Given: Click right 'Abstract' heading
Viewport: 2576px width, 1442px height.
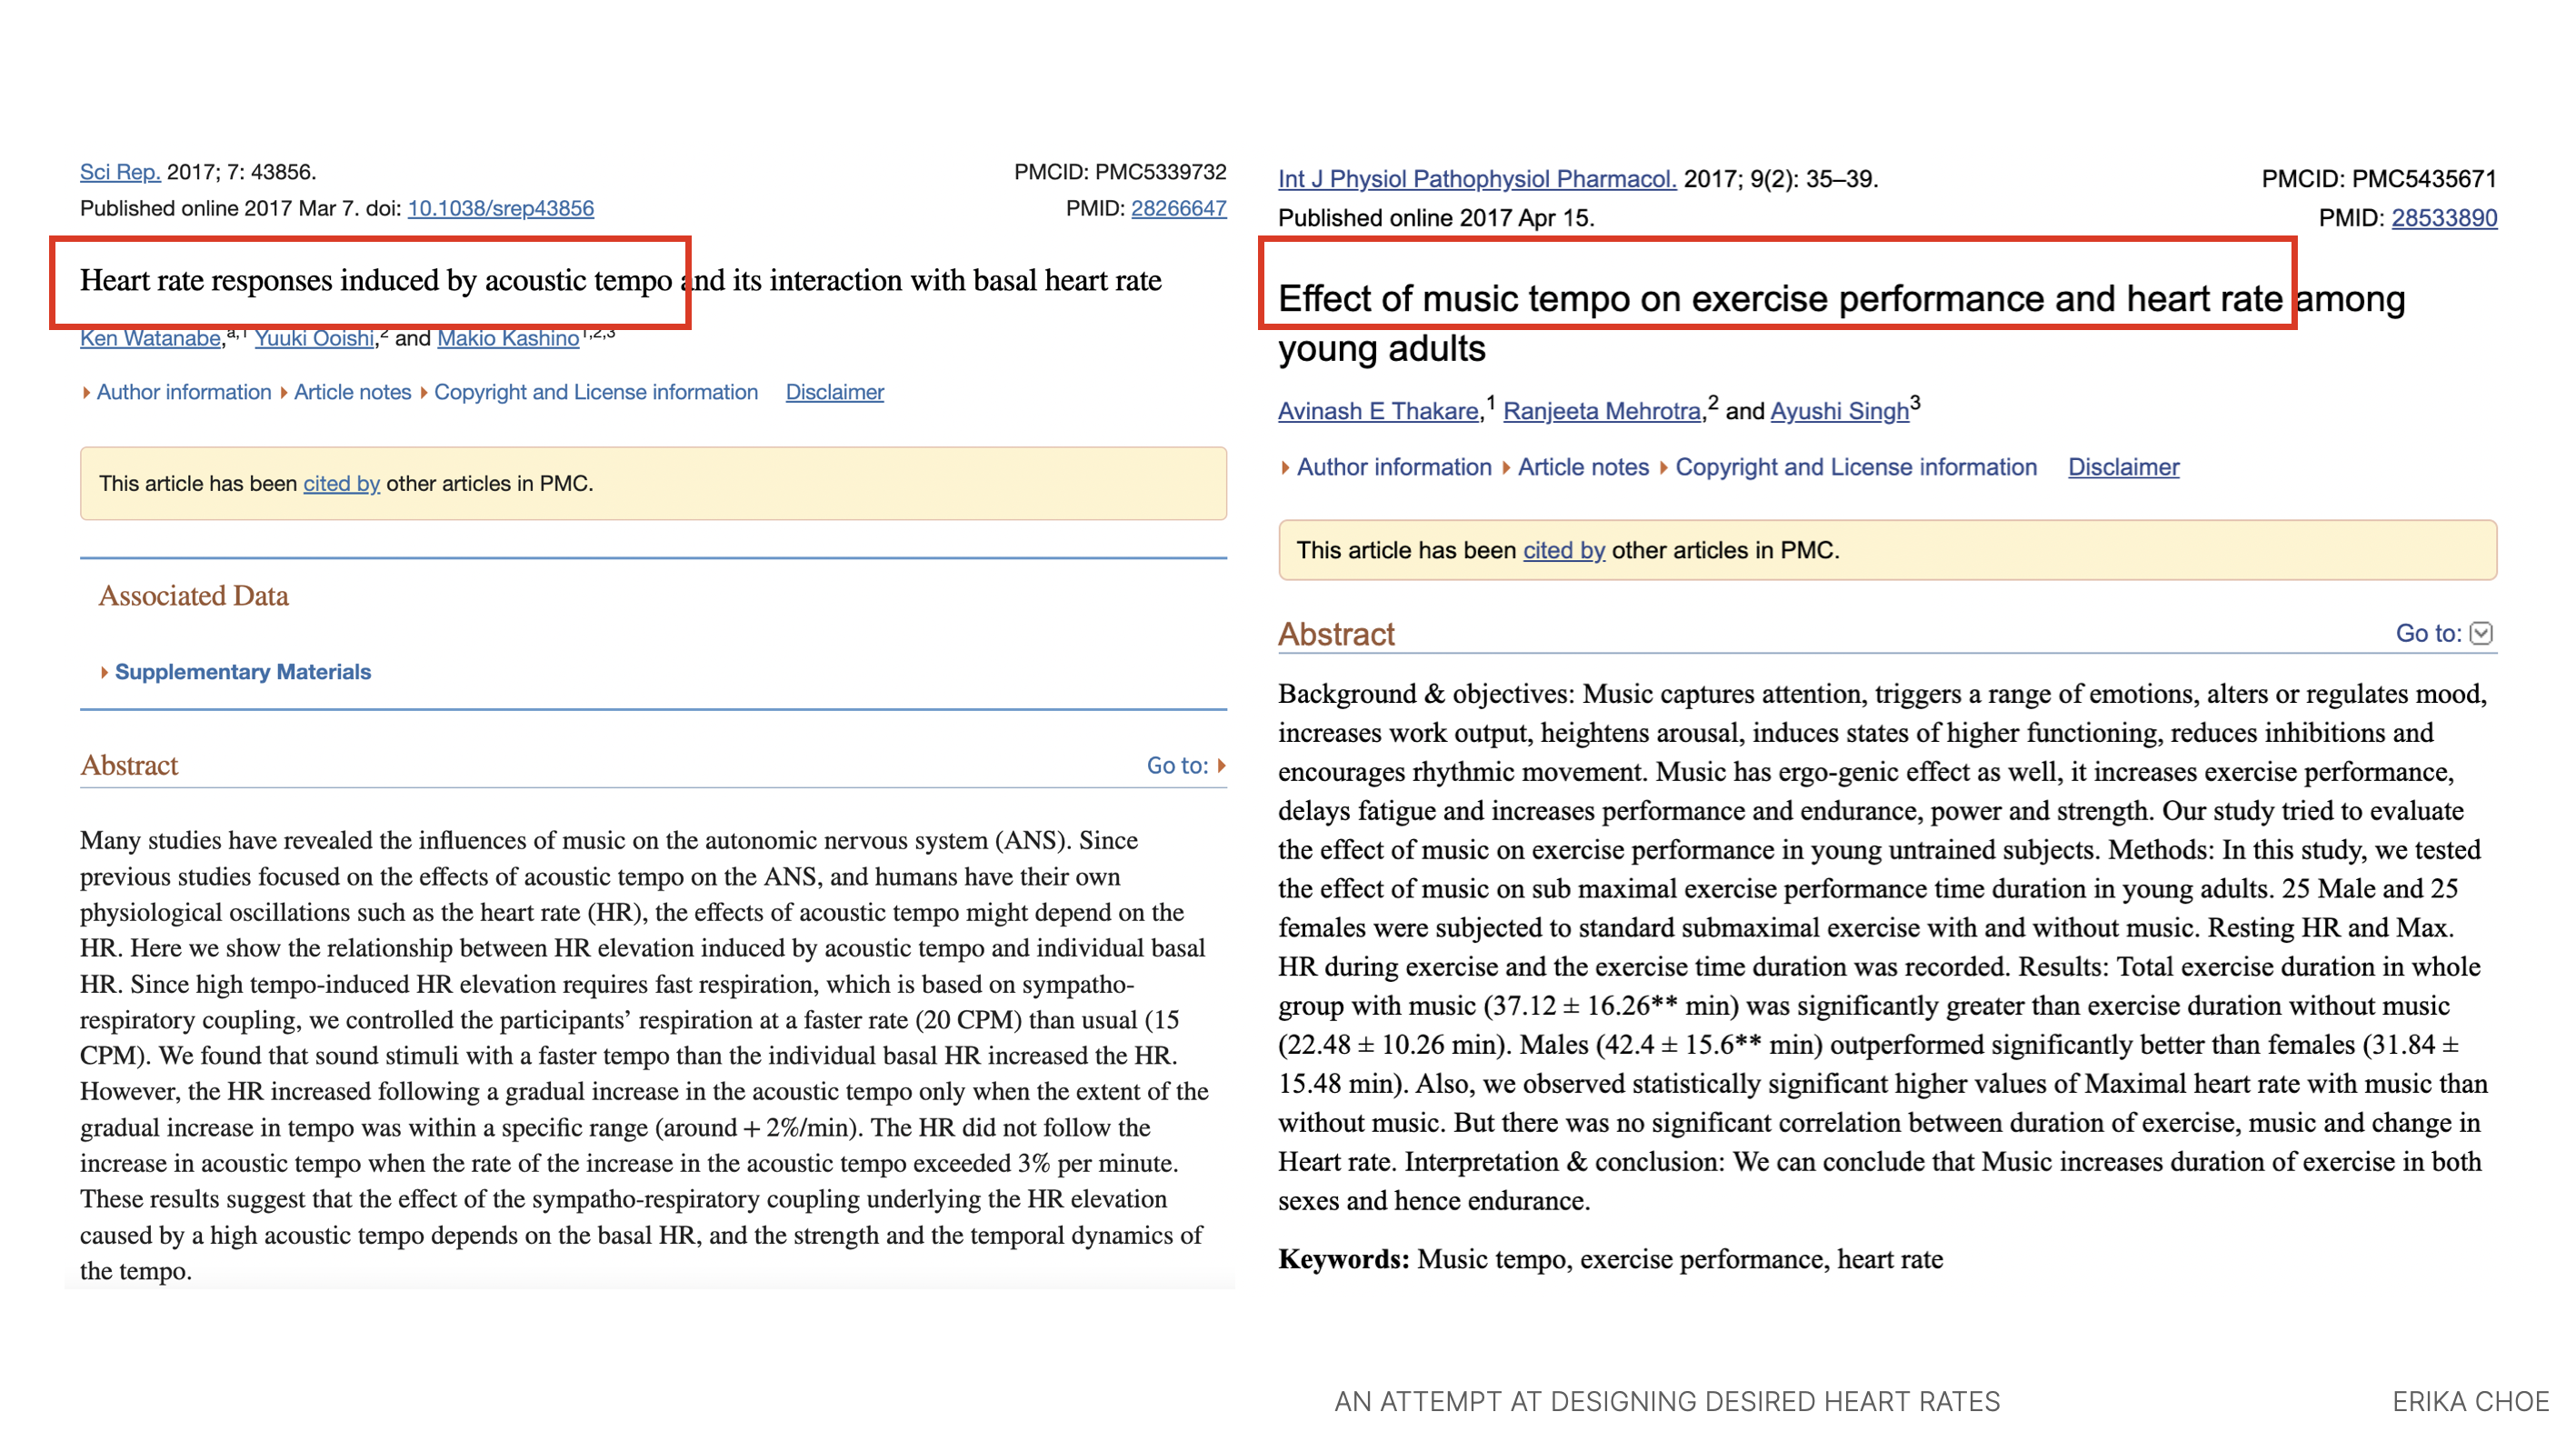Looking at the screenshot, I should 1336,634.
